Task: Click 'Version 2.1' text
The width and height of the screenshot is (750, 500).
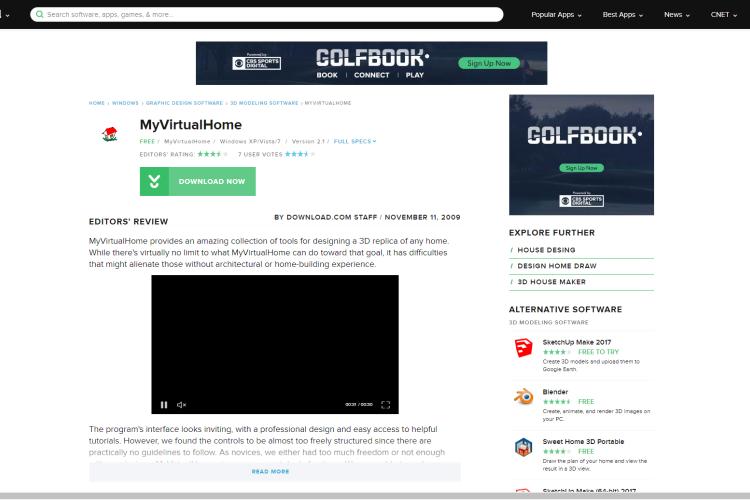Action: (308, 141)
